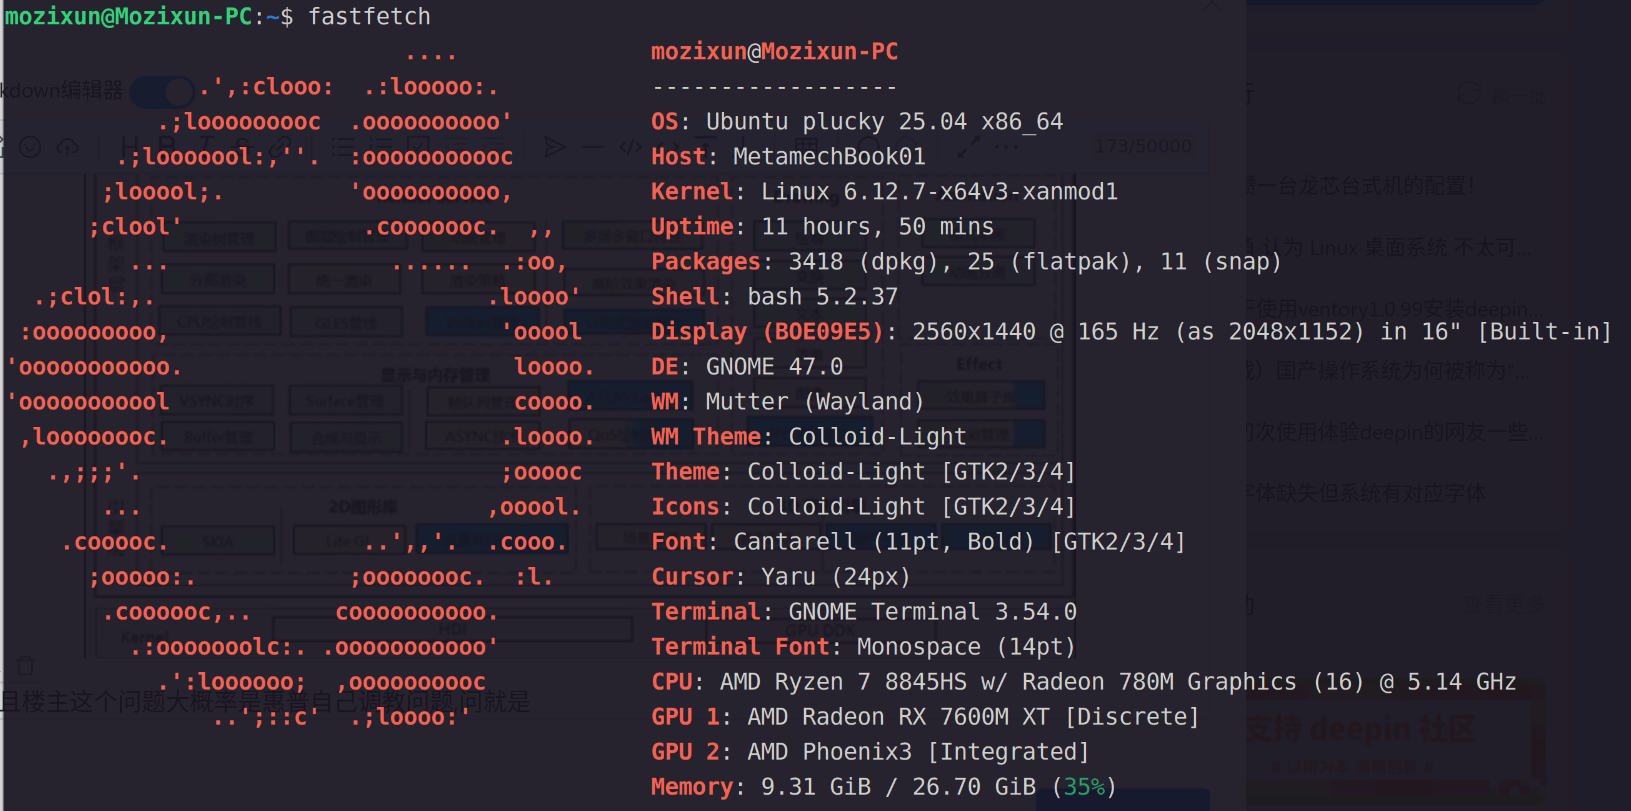Open the more options ellipsis in toolbar

1007,147
